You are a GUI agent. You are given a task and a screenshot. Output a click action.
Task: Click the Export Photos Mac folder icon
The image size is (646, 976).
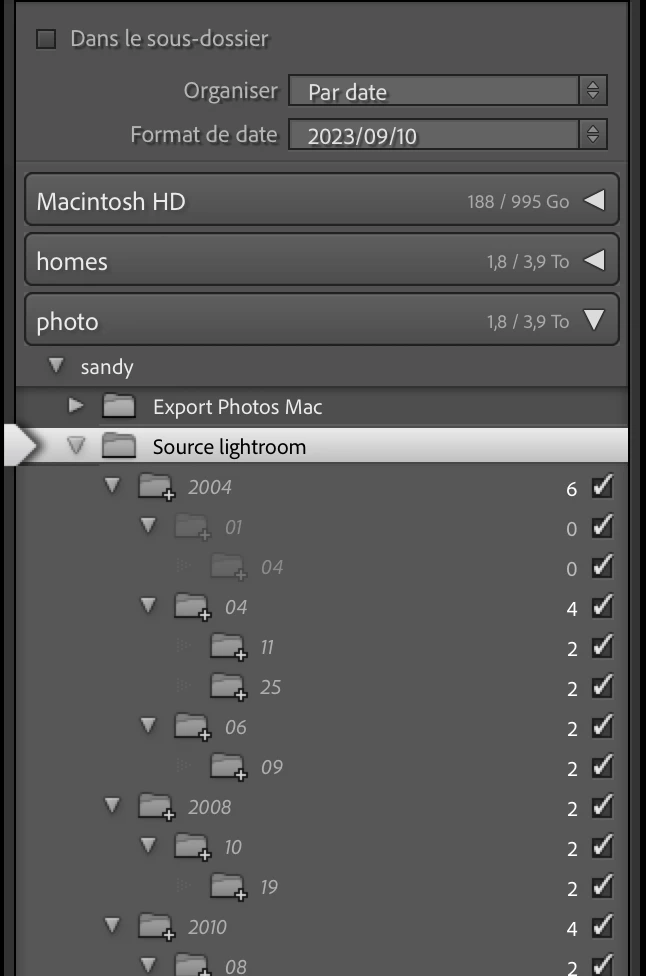[118, 406]
